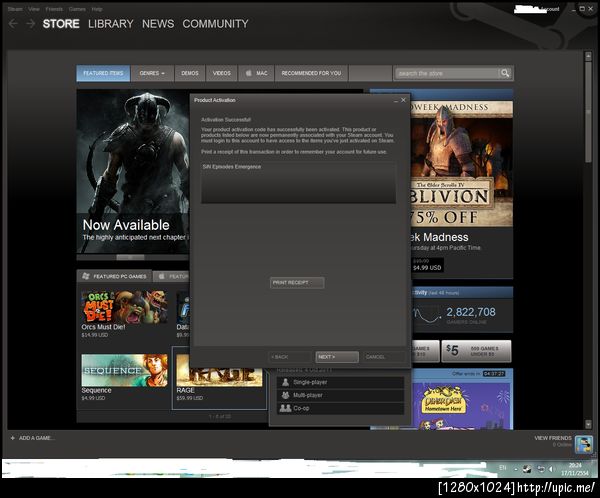This screenshot has width=600, height=498.
Task: Click the Apple logo on Mac tab
Action: pyautogui.click(x=249, y=73)
